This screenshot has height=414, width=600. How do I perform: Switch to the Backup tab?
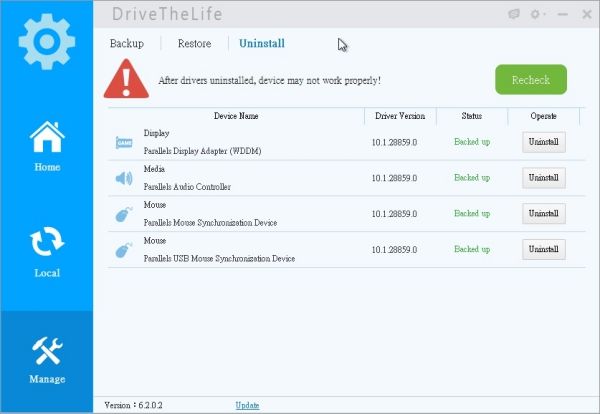(127, 44)
